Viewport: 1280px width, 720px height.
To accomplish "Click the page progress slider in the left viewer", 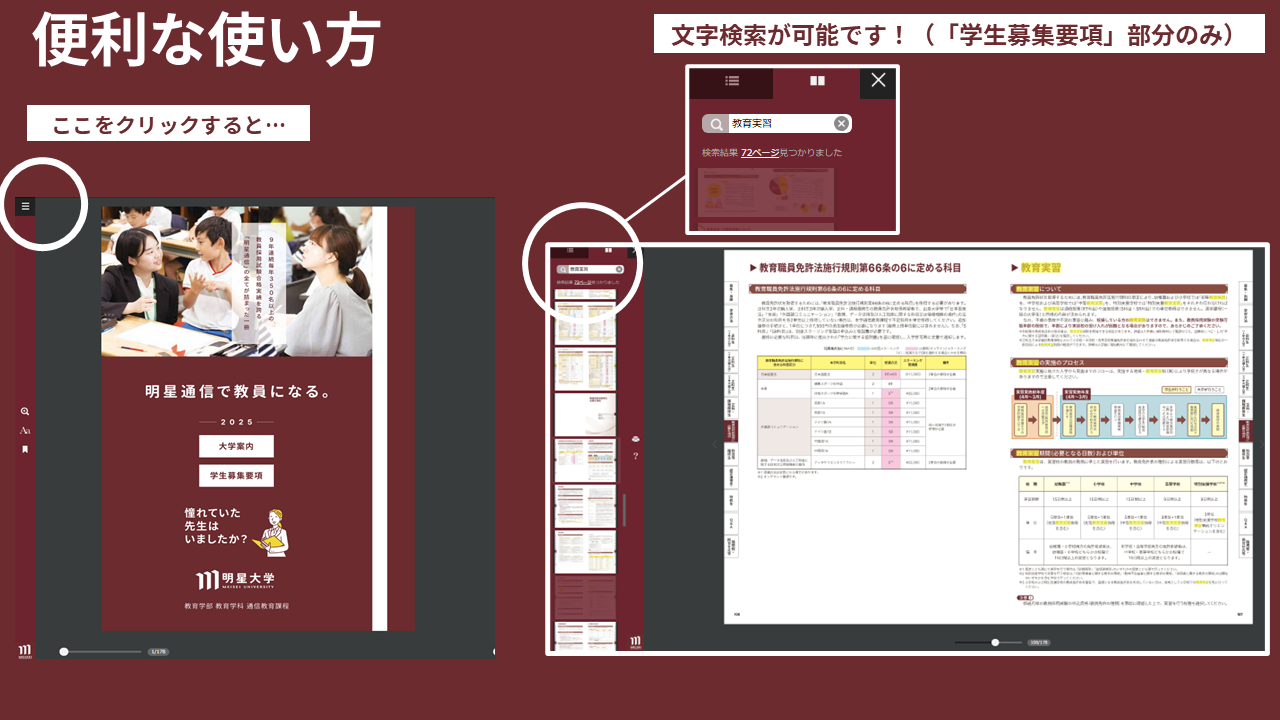I will point(63,650).
